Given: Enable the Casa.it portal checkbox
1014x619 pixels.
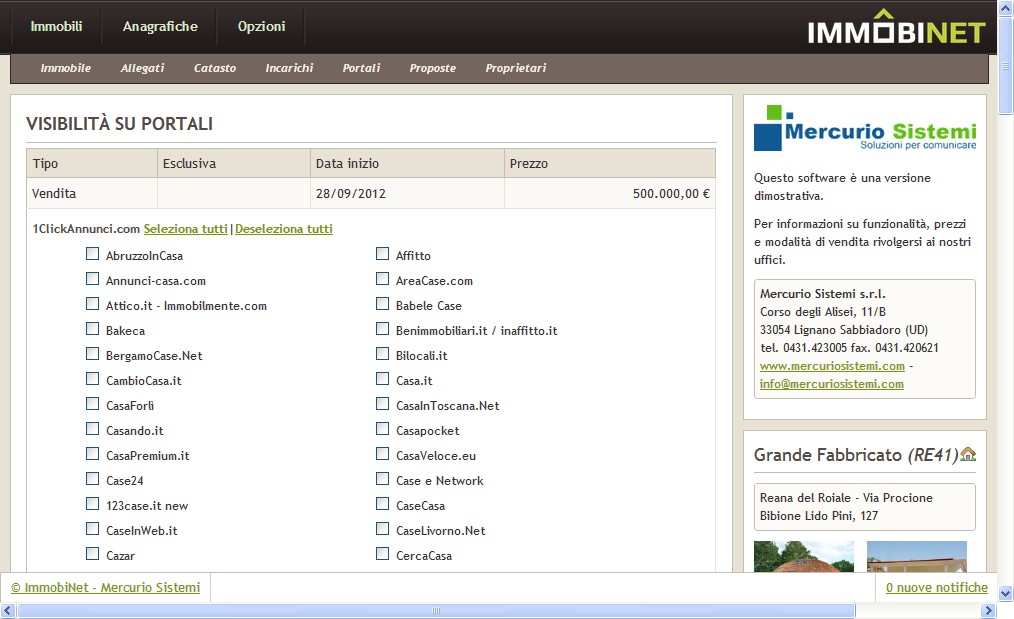Looking at the screenshot, I should 382,380.
